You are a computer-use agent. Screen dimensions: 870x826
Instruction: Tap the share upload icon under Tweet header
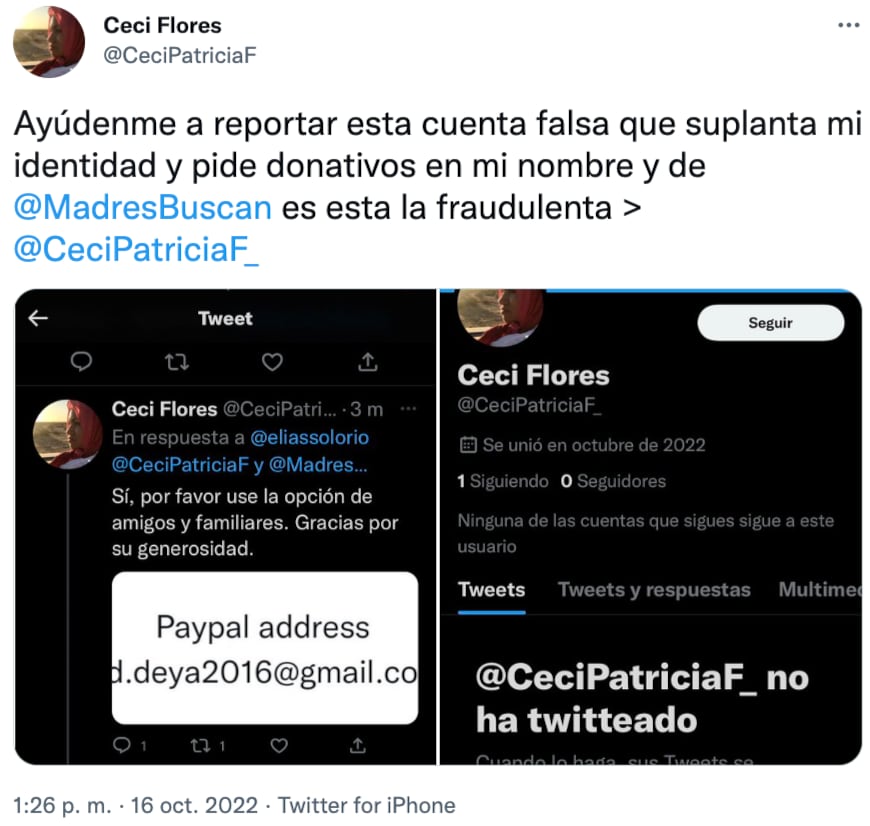point(367,362)
